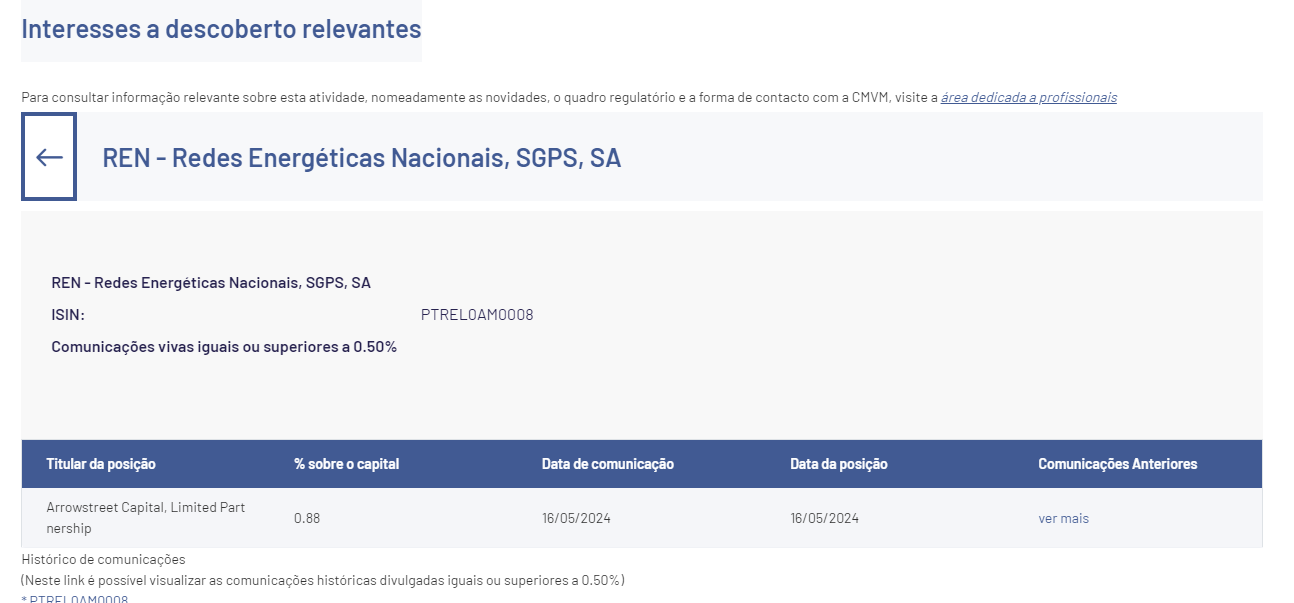
Task: Select the "Data da posição" column header
Action: 838,464
